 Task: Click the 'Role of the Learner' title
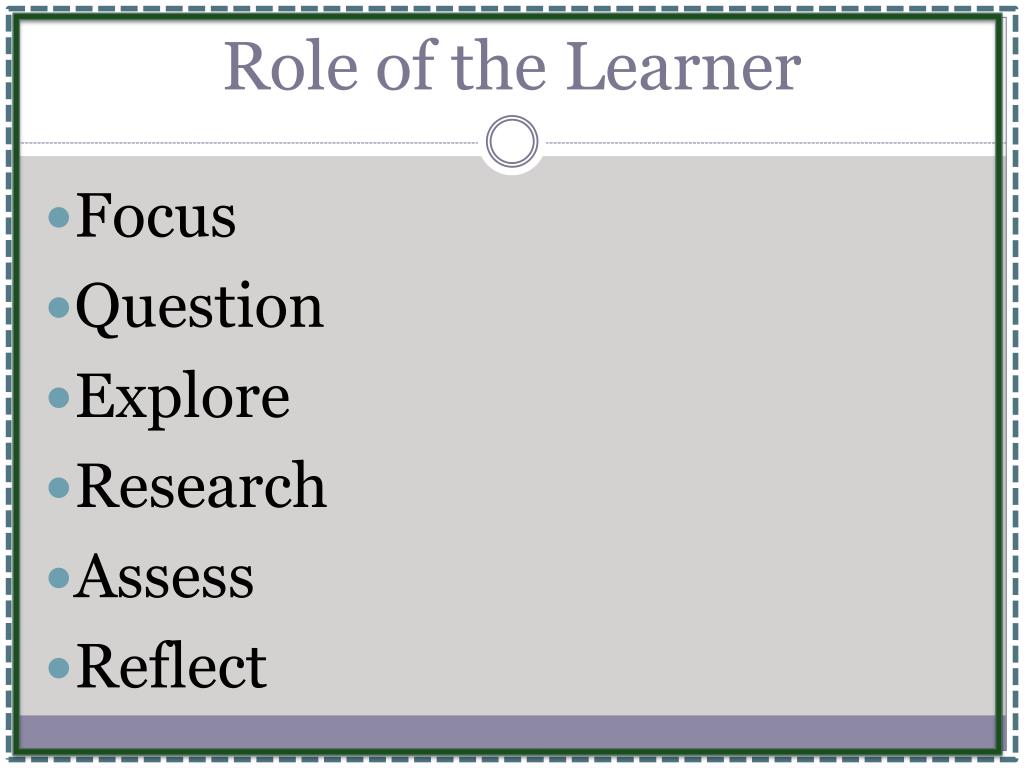point(513,66)
